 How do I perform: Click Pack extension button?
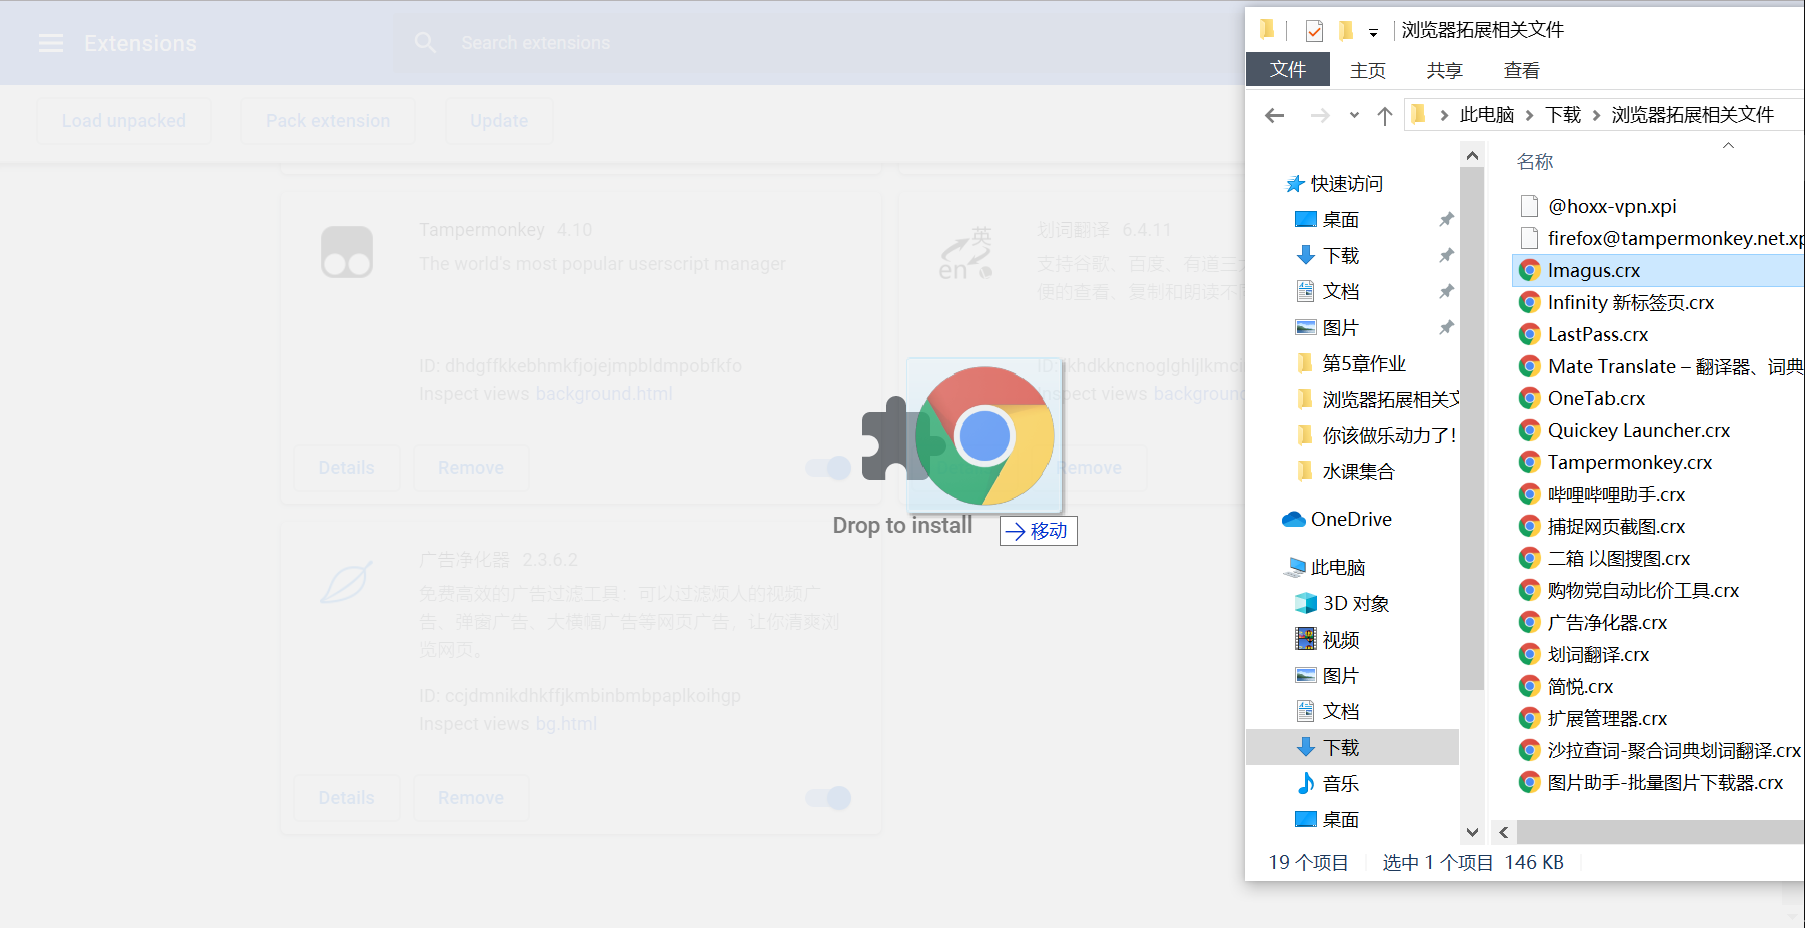[x=328, y=121]
